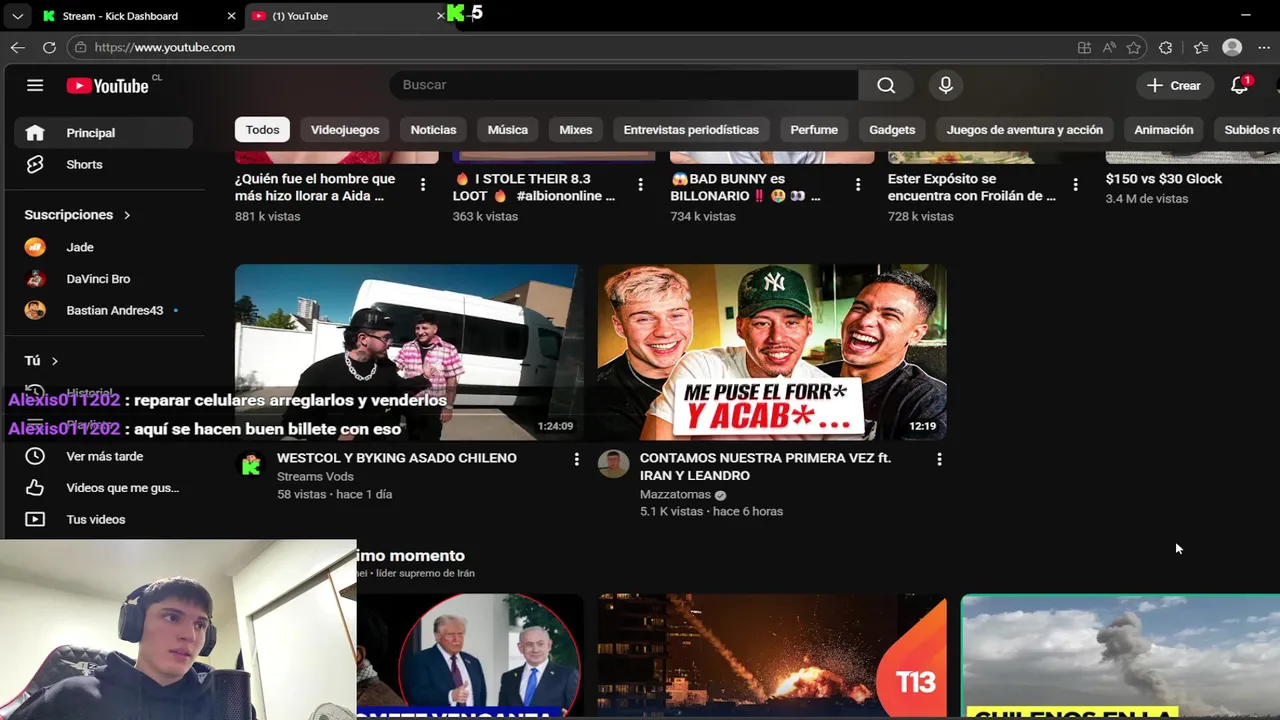Click the Mazzatomas channel avatar

point(613,464)
